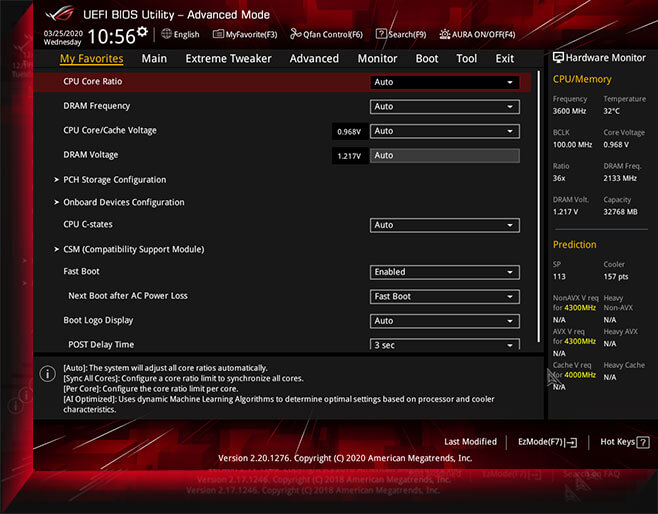Switch to EzMode(F7)
Screen dimensions: 658x514
coord(547,442)
